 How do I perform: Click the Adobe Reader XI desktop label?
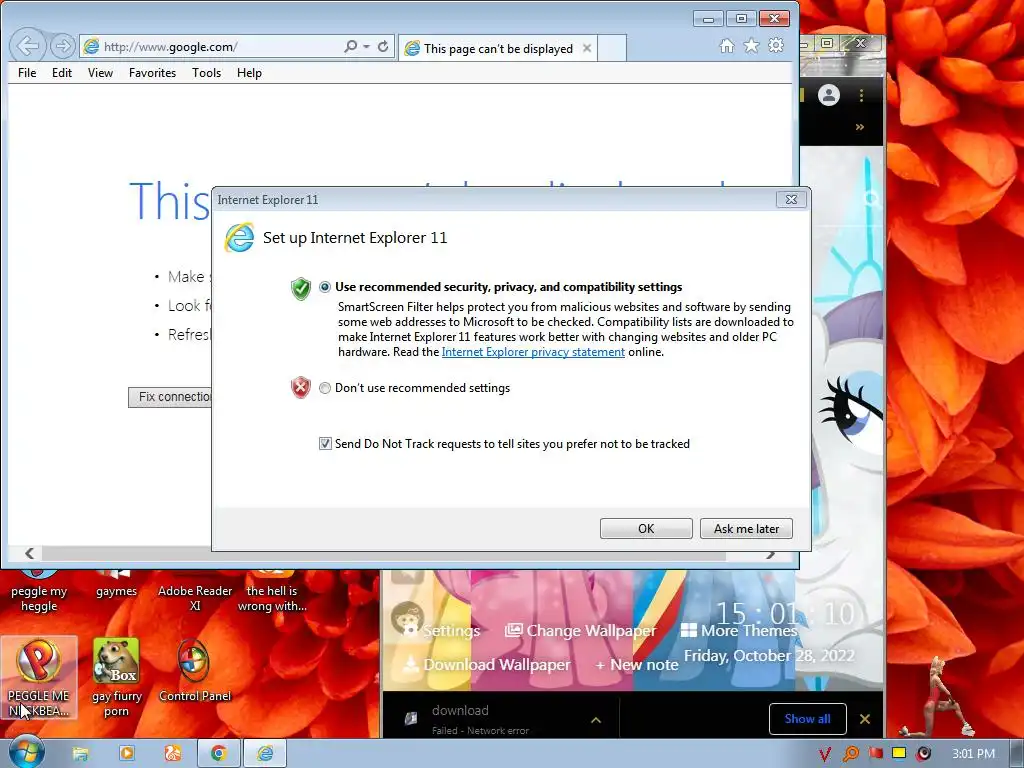(195, 598)
